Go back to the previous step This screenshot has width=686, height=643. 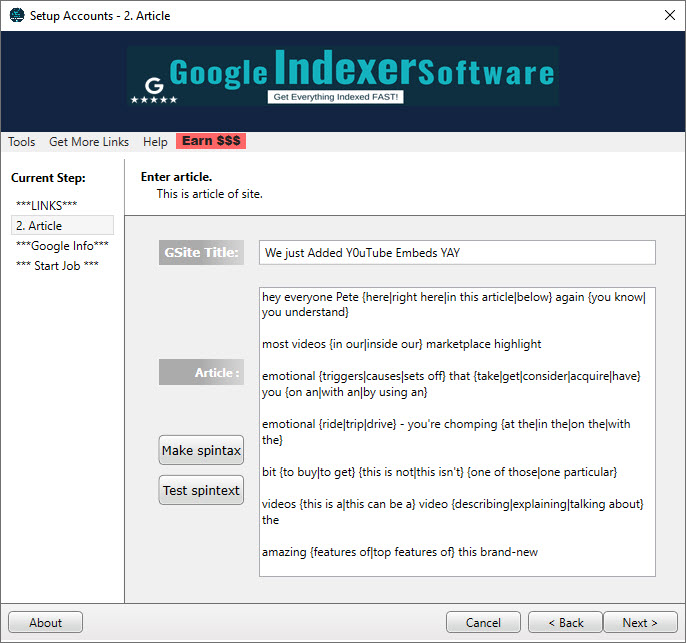[566, 622]
